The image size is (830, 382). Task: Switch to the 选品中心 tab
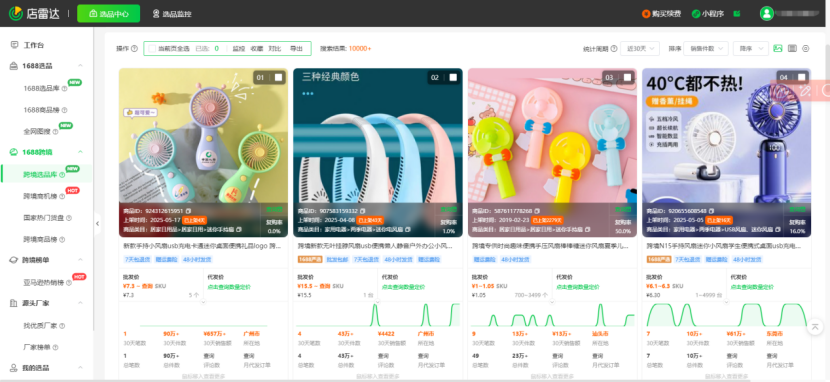[109, 14]
